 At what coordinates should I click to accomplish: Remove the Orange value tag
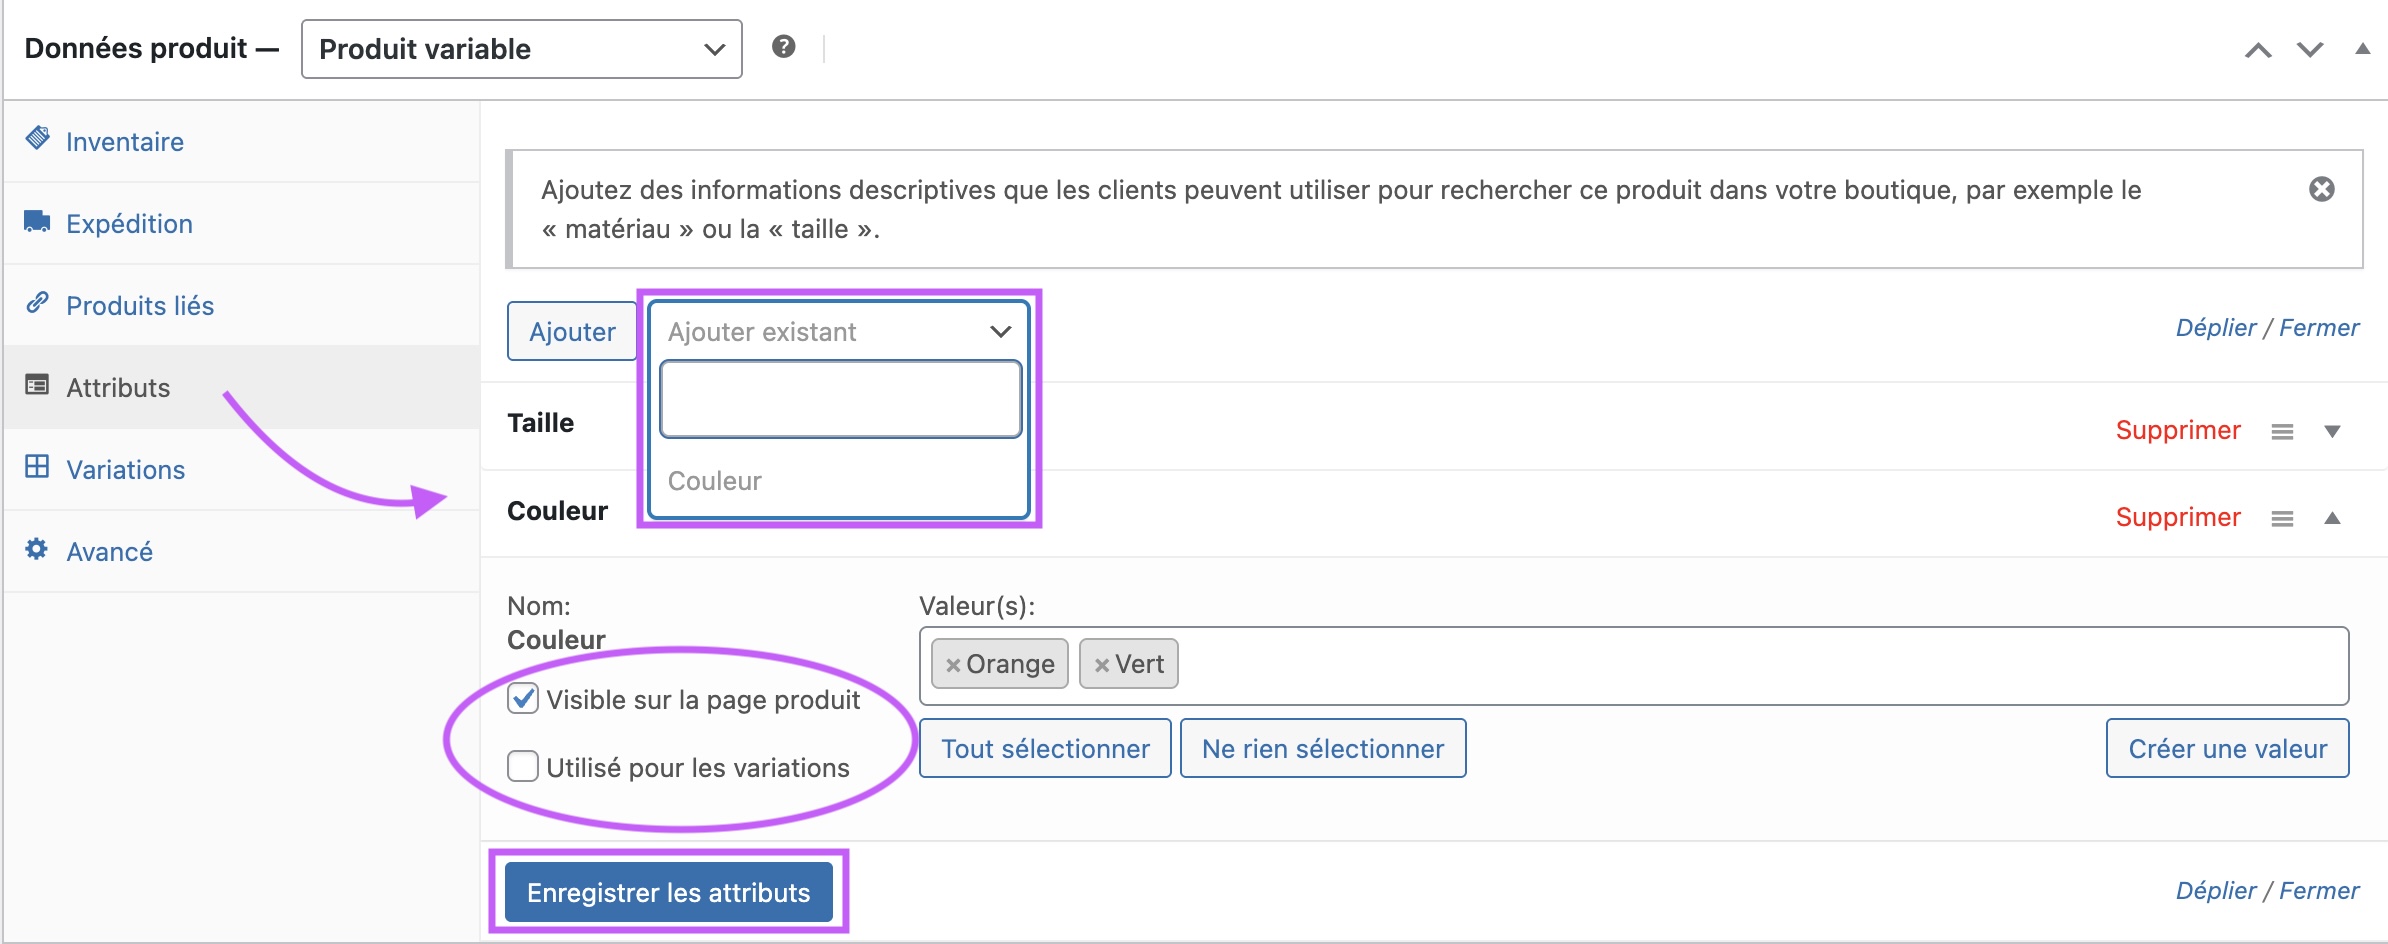pyautogui.click(x=953, y=665)
